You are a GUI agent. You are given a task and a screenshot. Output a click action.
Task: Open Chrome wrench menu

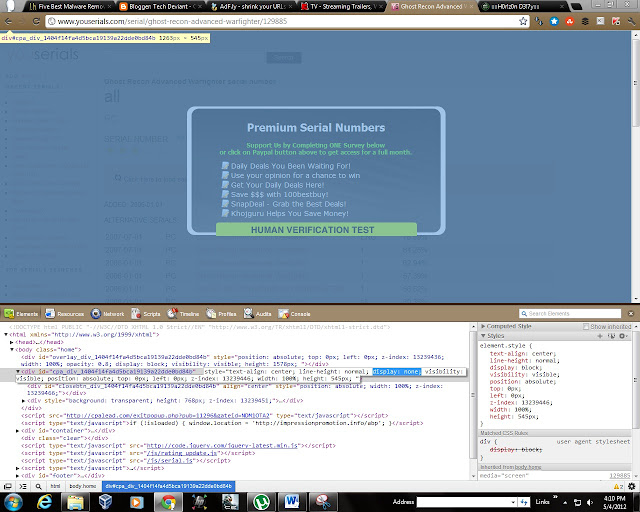[x=631, y=21]
